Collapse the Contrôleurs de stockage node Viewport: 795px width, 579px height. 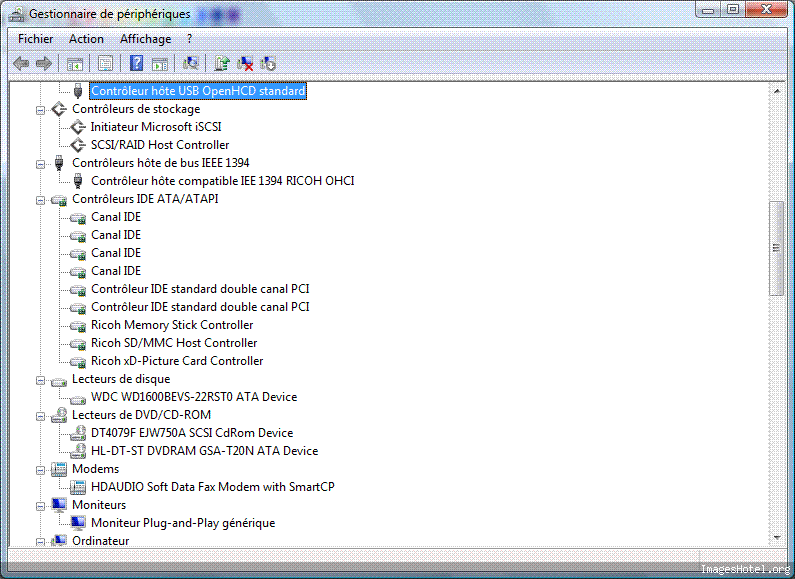[41, 109]
